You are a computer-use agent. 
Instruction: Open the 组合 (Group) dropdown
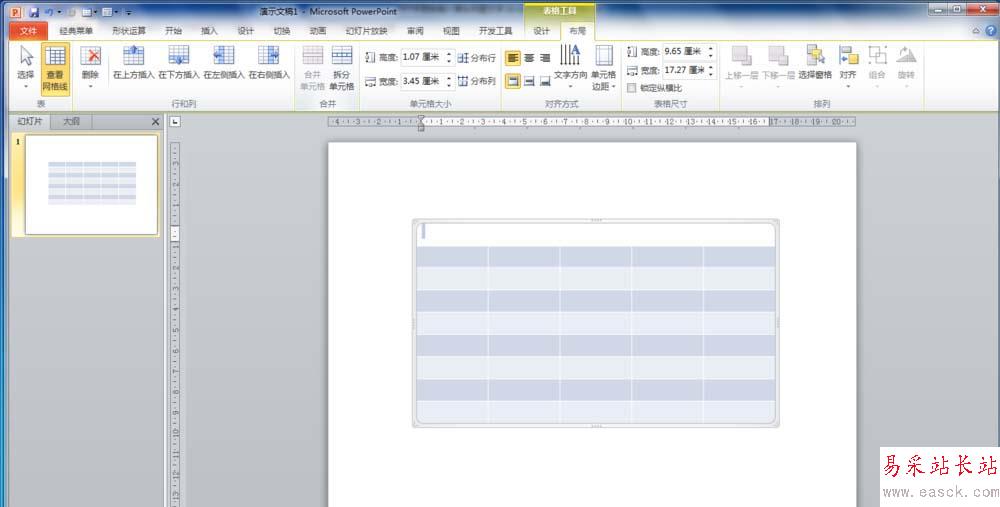click(878, 67)
